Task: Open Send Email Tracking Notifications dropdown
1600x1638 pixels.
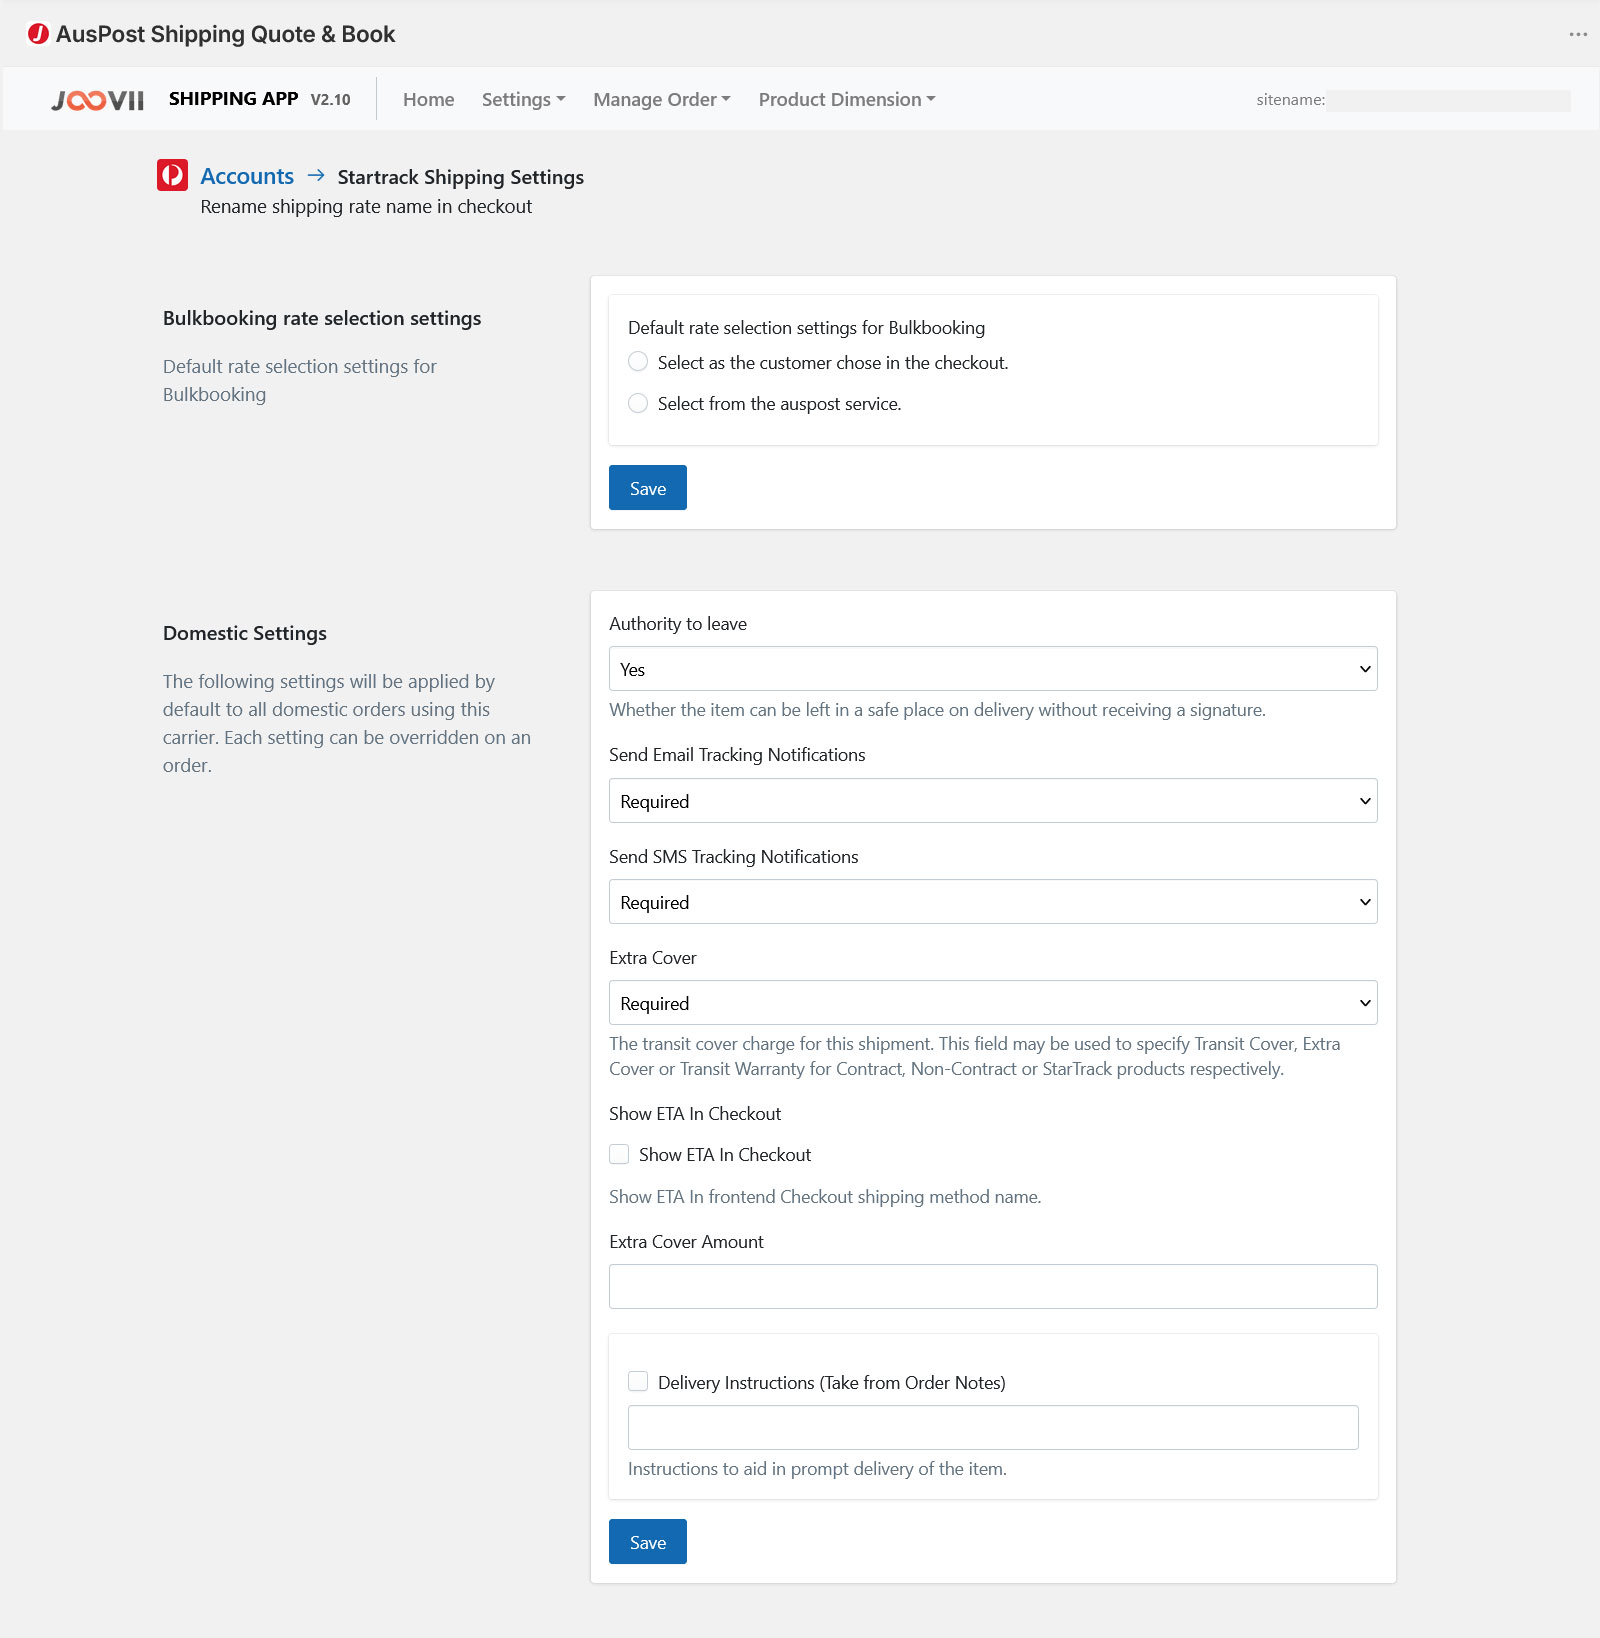Action: coord(993,801)
